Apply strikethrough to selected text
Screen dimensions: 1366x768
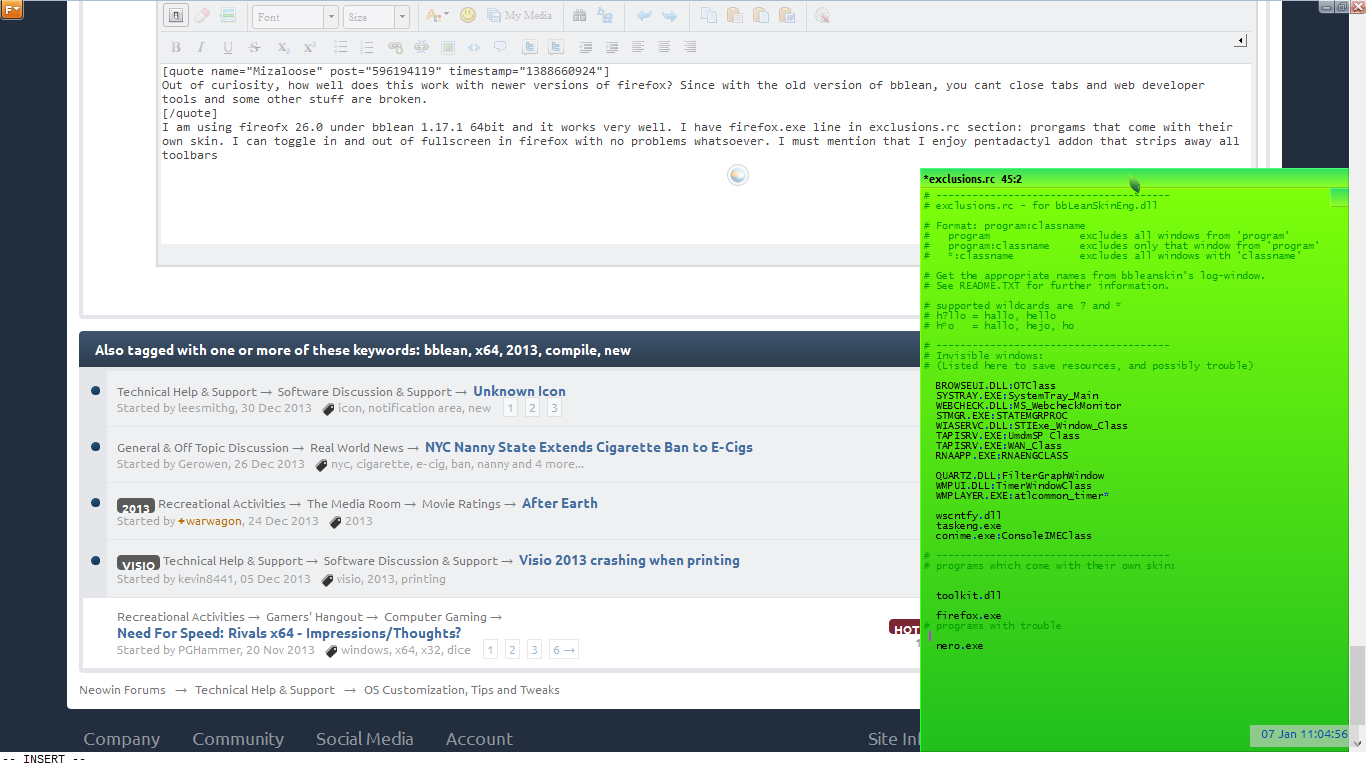[253, 46]
